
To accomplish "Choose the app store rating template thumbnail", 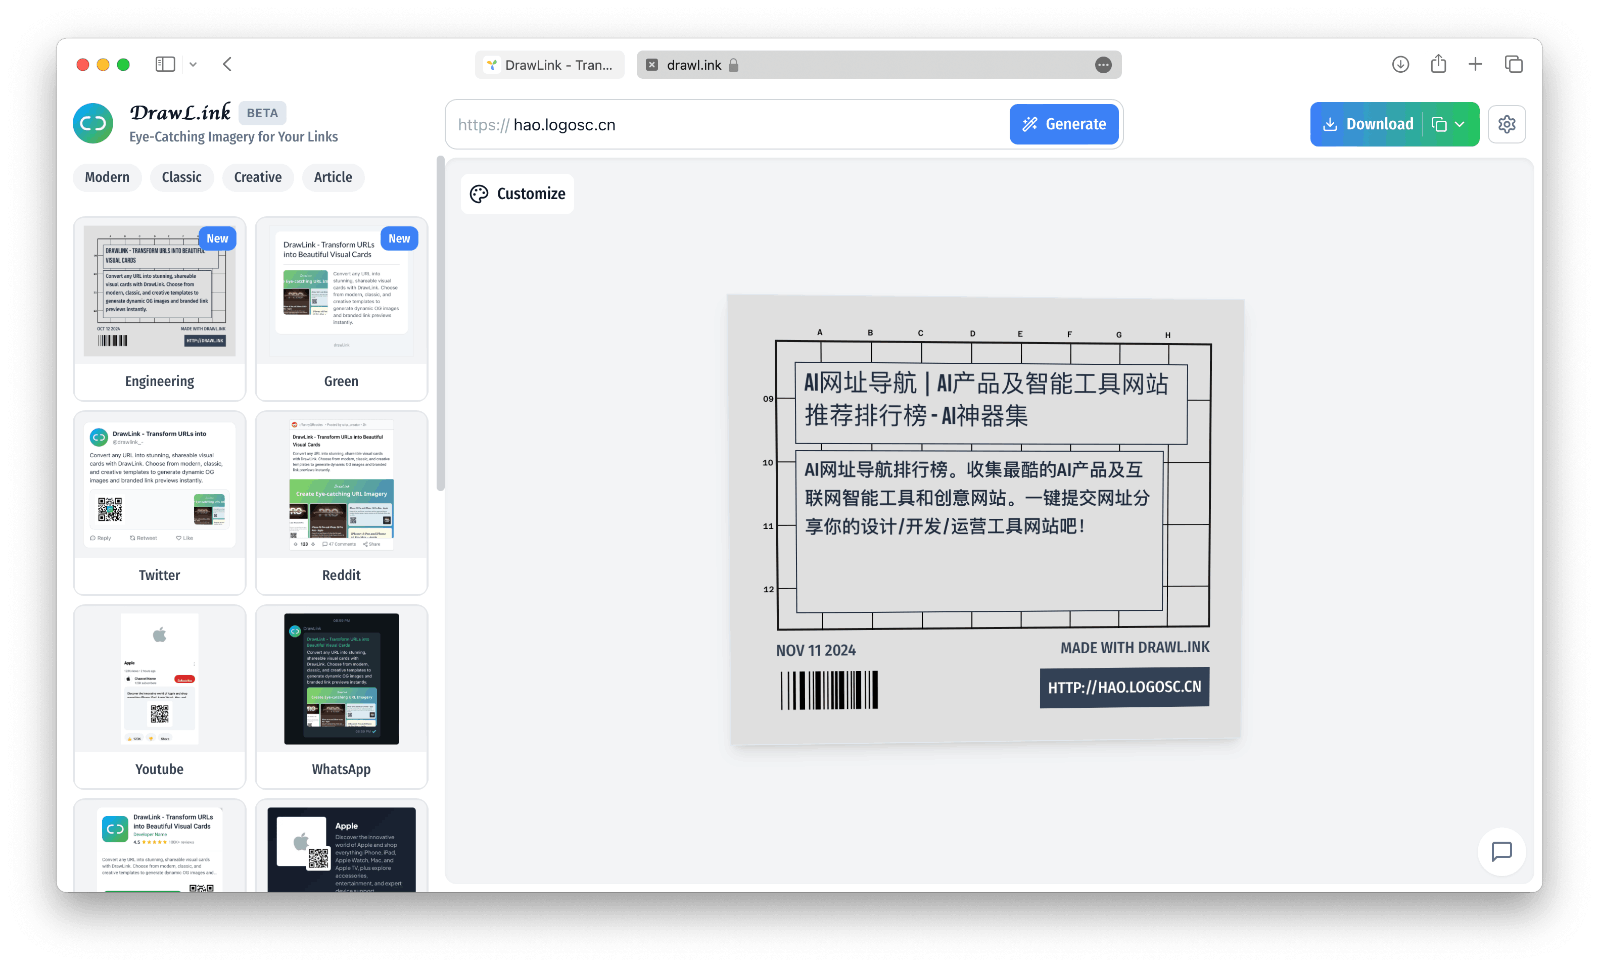I will (x=160, y=846).
